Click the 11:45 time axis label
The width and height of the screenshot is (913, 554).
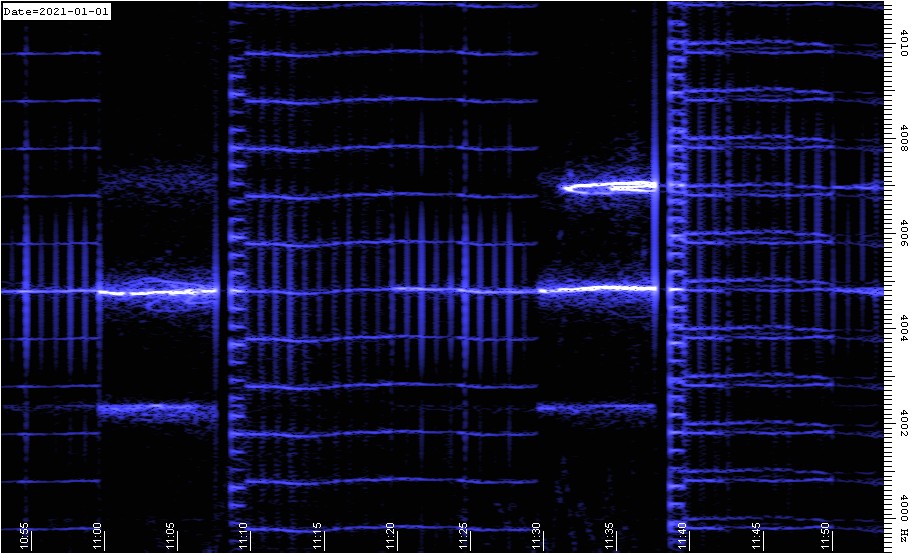755,534
